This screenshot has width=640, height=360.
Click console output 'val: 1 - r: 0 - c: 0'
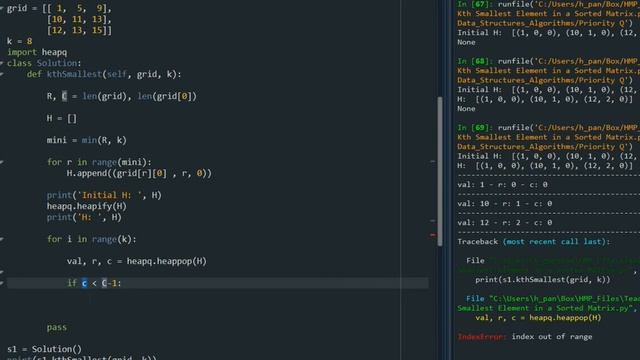click(x=502, y=185)
